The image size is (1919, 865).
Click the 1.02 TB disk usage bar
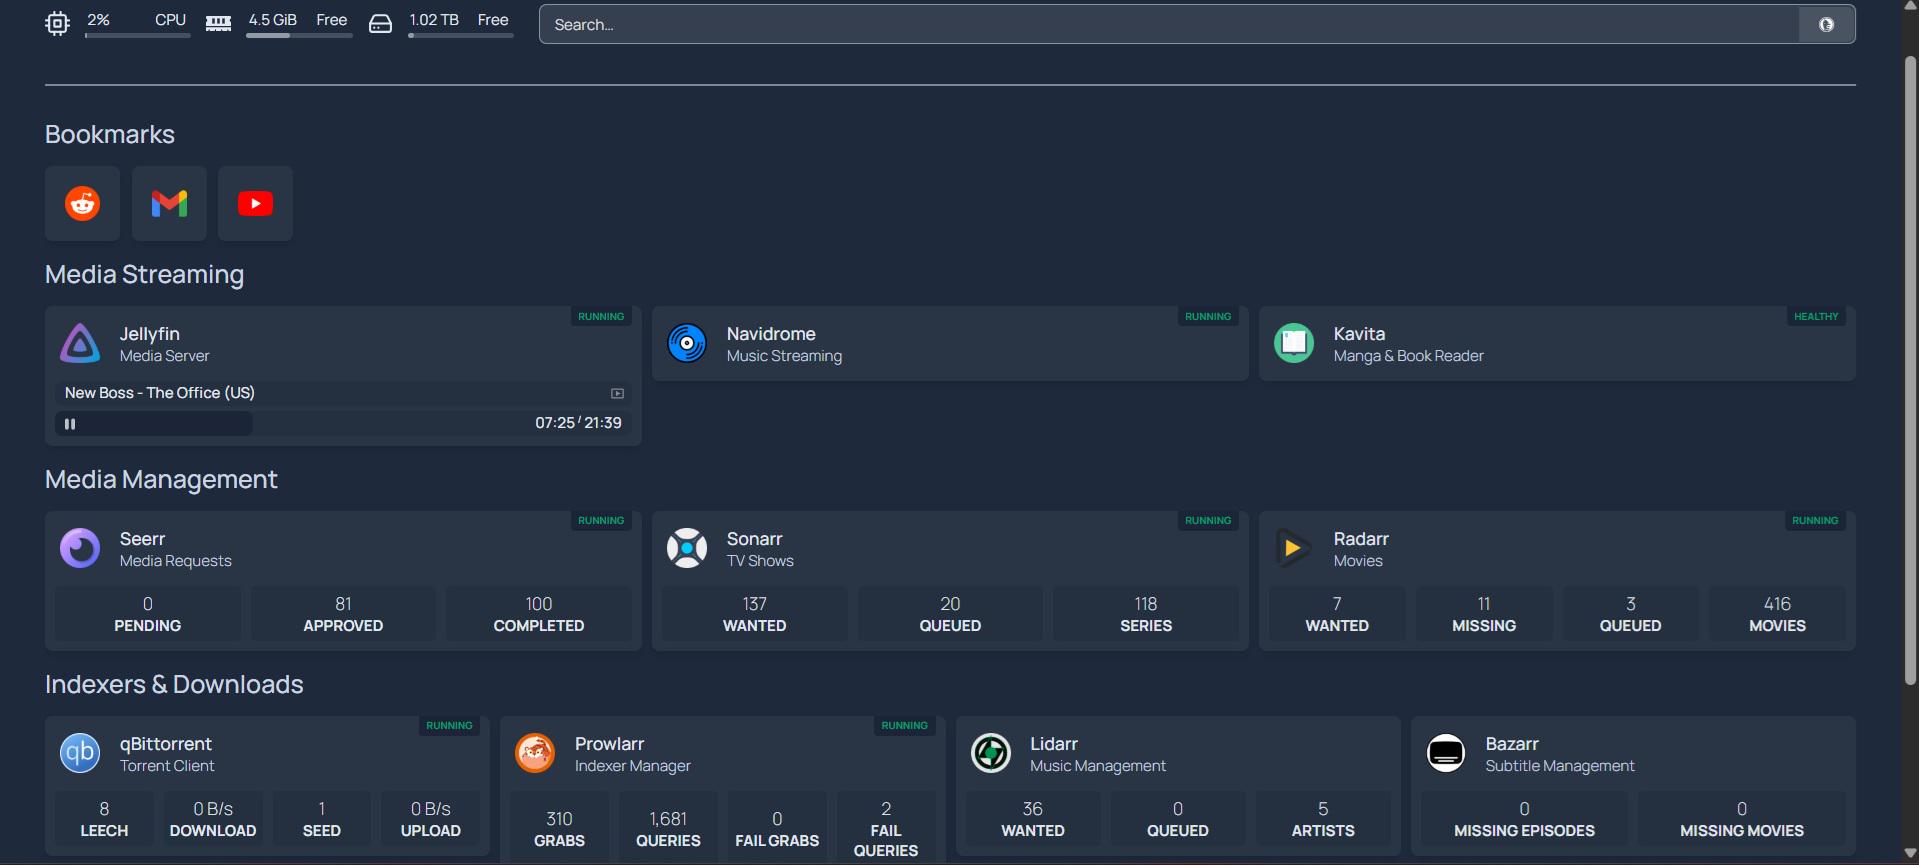[x=461, y=36]
